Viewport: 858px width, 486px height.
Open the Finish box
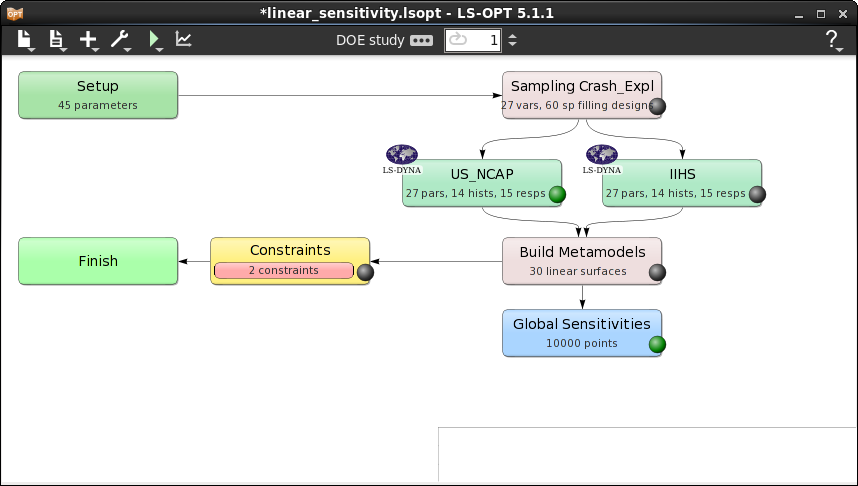point(98,261)
